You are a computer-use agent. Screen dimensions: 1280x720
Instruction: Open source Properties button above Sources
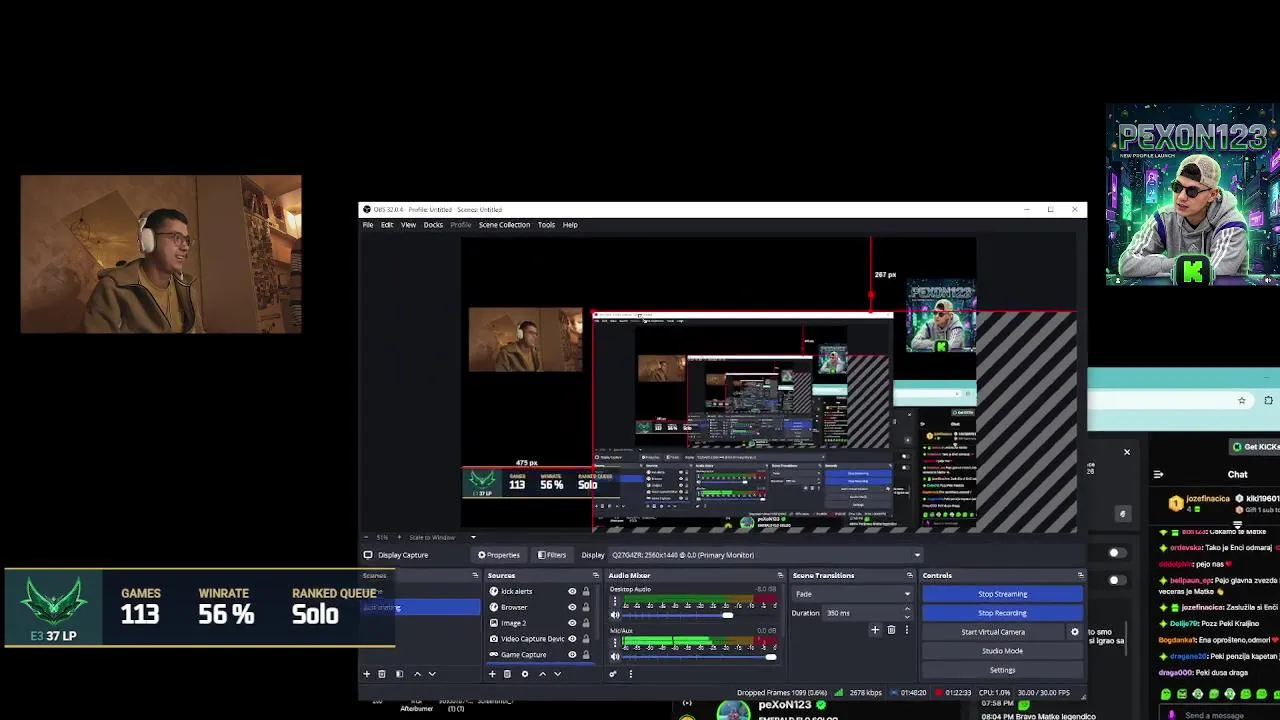(499, 555)
